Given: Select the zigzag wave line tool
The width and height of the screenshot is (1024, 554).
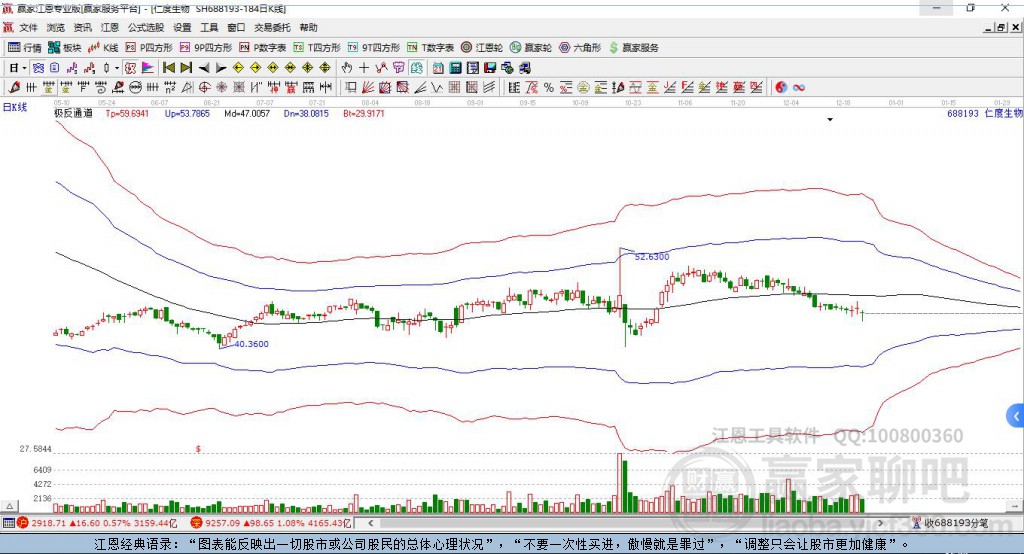Looking at the screenshot, I should [436, 88].
